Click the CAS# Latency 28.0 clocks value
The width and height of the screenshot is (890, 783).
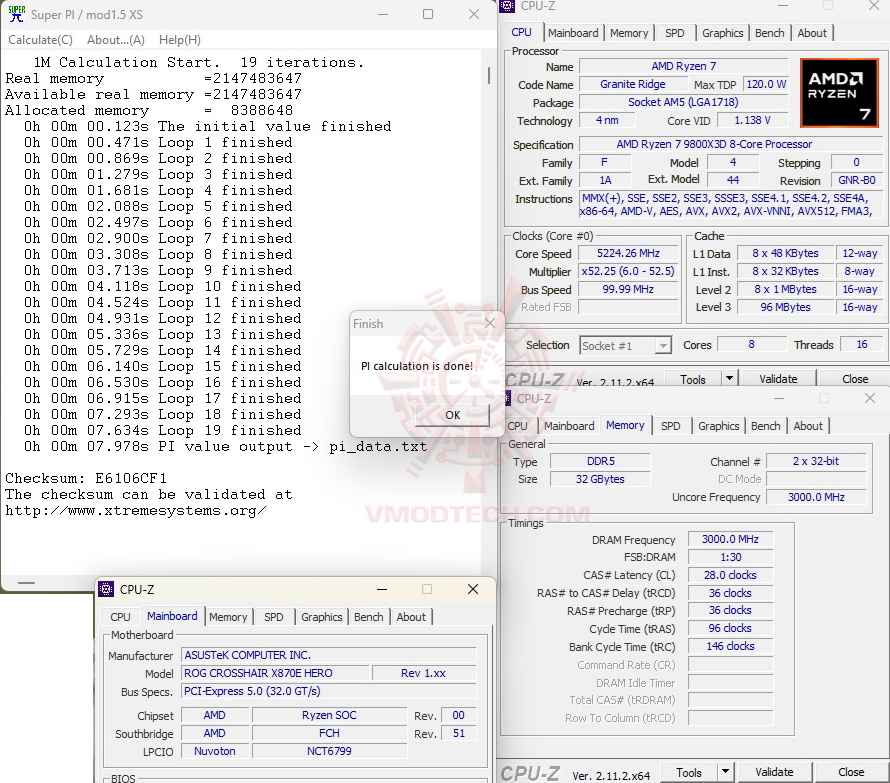pyautogui.click(x=730, y=575)
